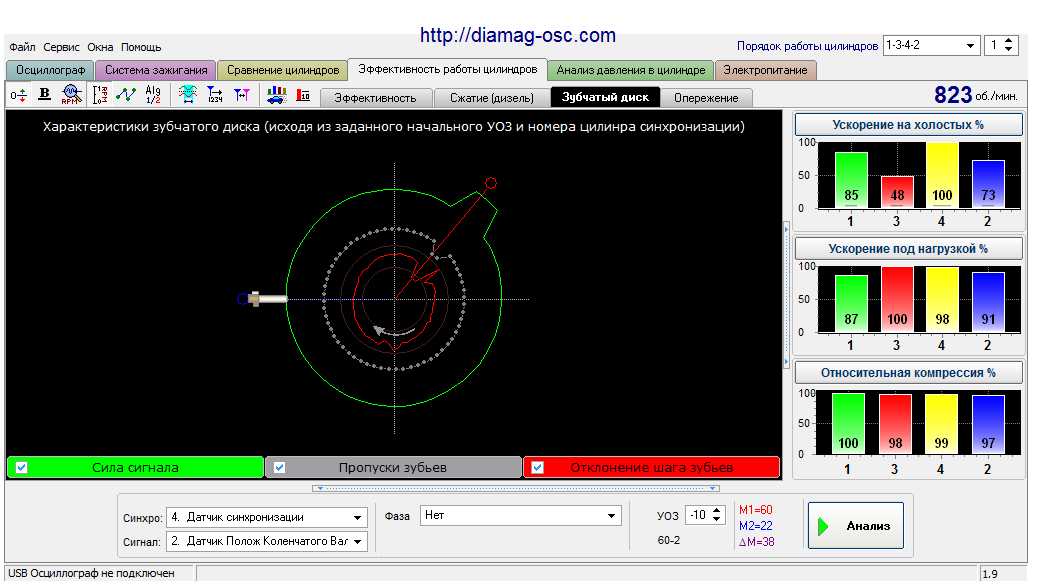This screenshot has width=1040, height=586.
Task: Select the Зубчатый диск sub-tab
Action: [605, 97]
